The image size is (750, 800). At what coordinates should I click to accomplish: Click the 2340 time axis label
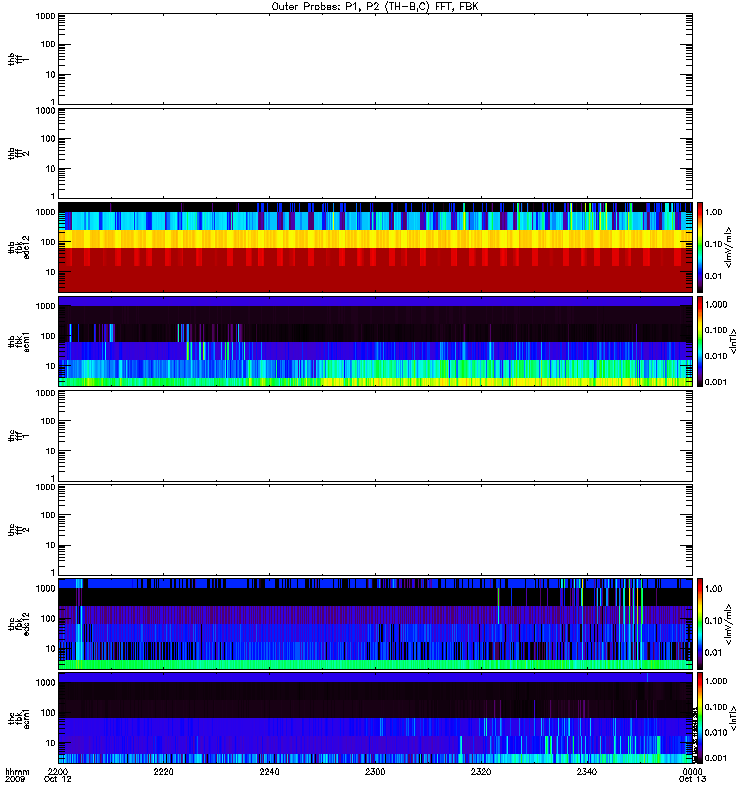pos(587,771)
